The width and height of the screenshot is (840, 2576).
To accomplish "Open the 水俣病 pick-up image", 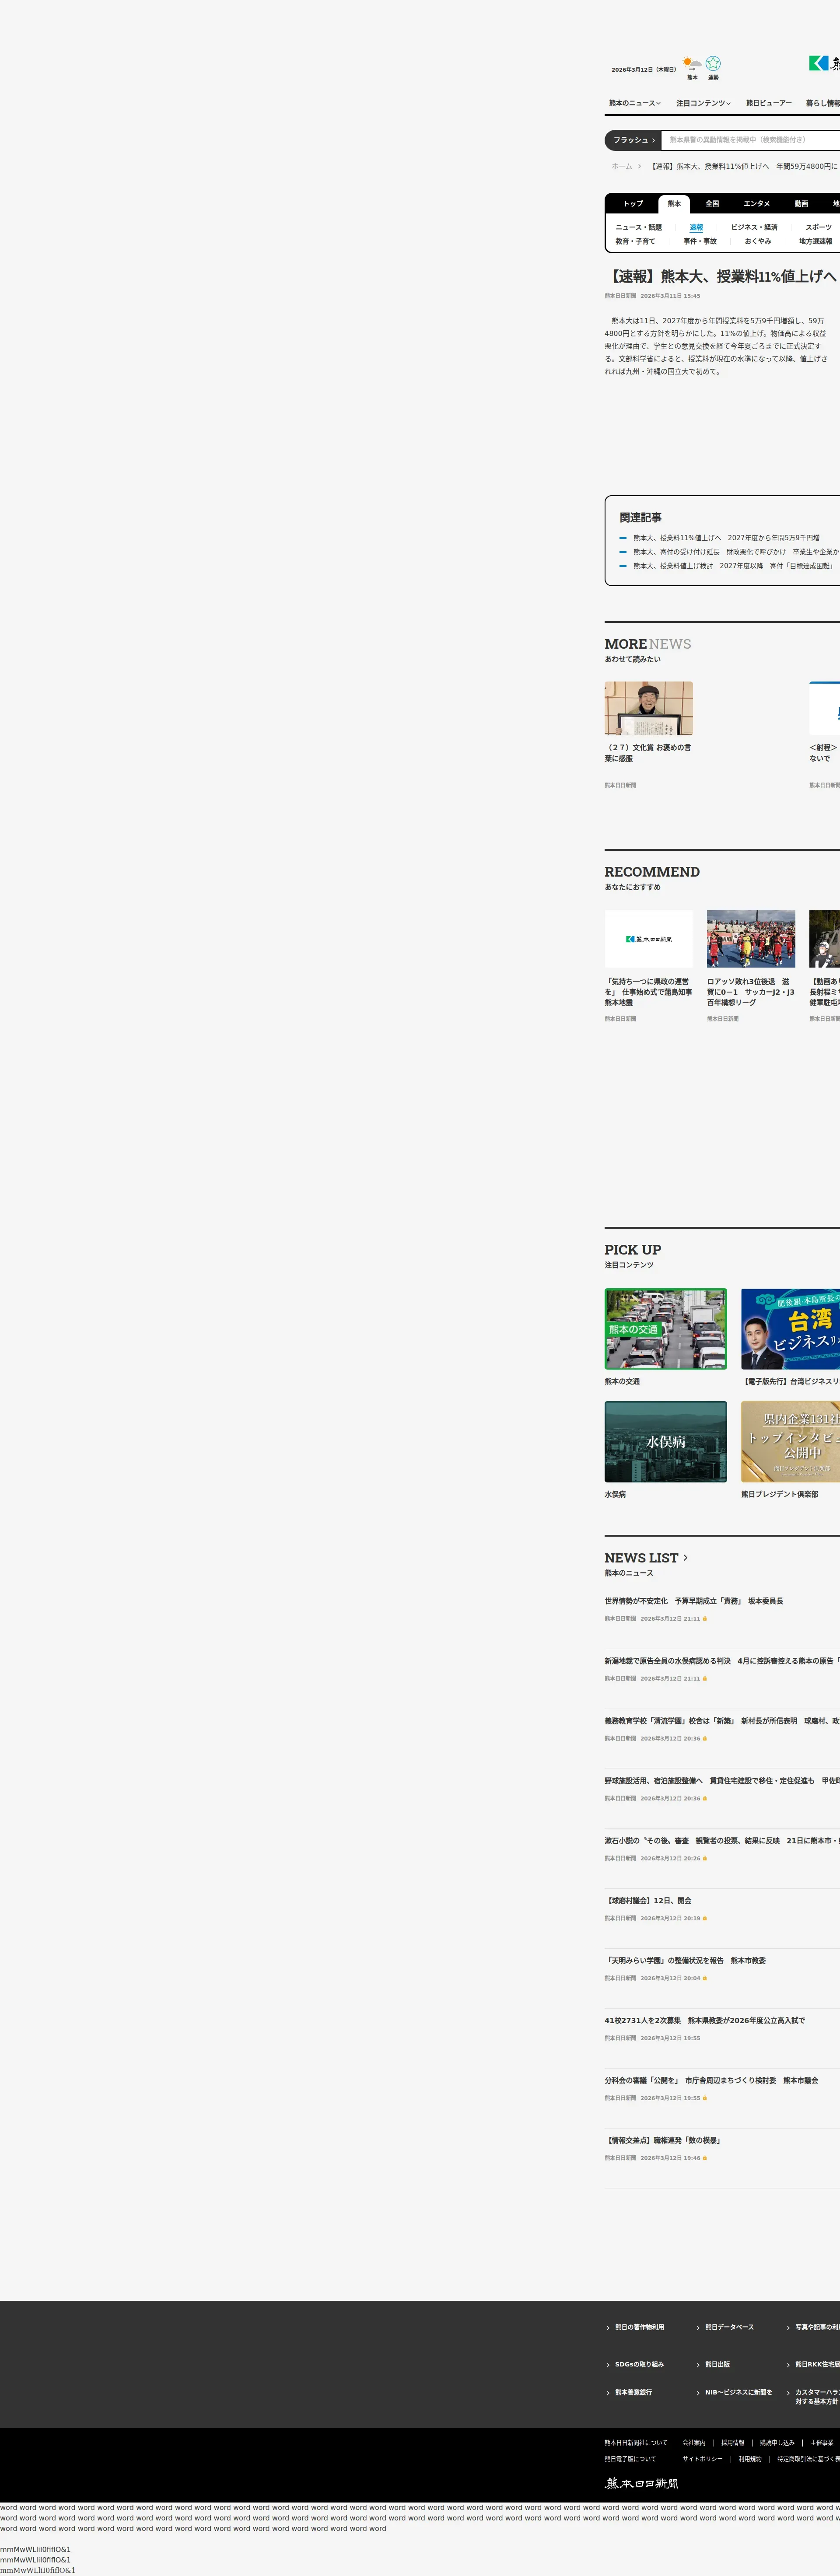I will tap(666, 1442).
